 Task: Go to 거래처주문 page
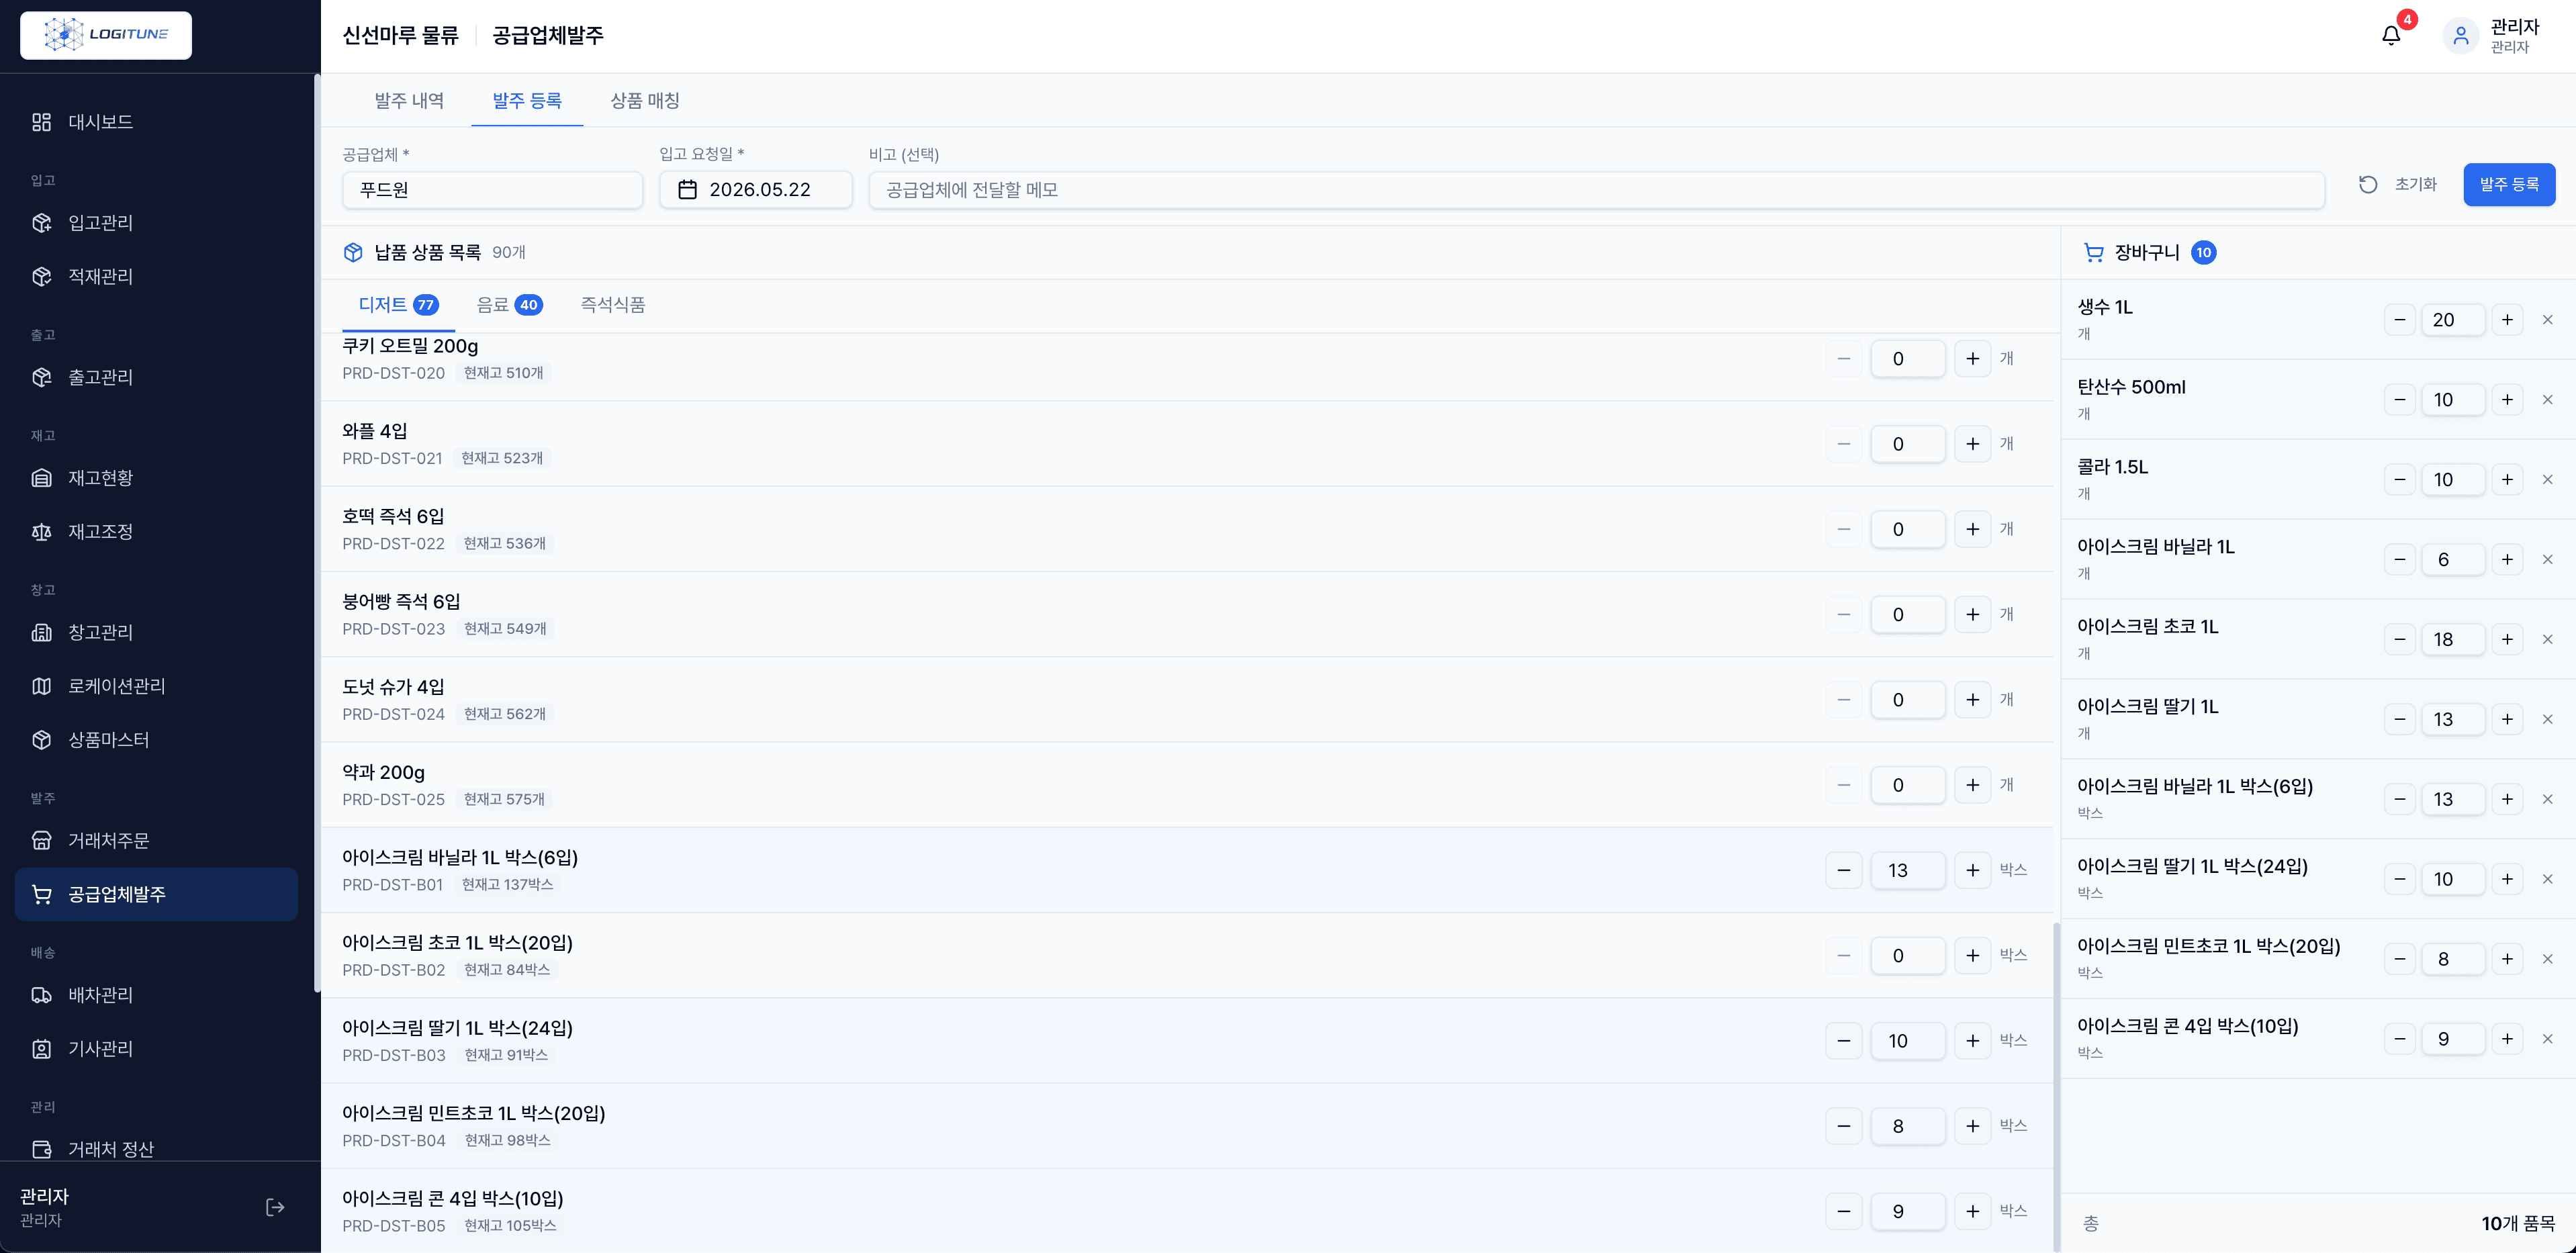click(156, 841)
